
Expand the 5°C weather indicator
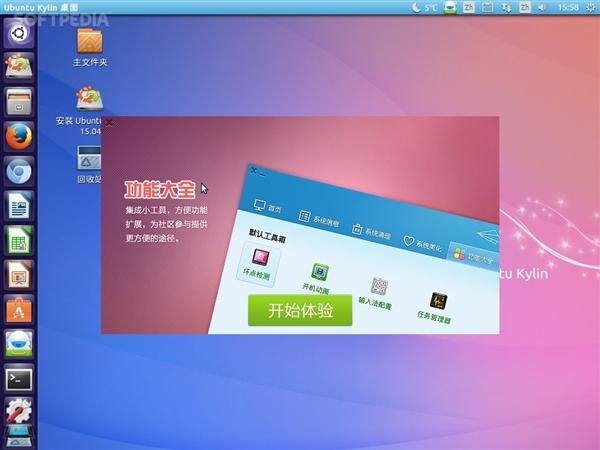tap(425, 7)
